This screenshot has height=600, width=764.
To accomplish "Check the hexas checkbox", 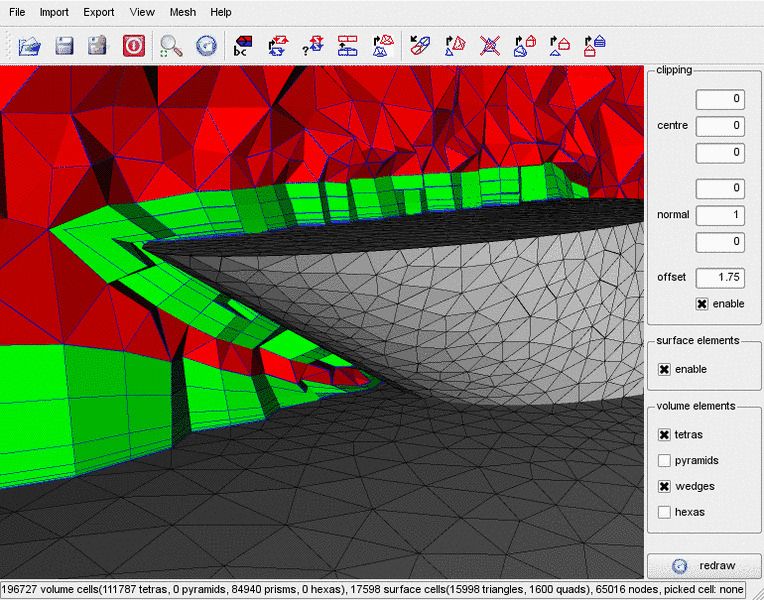I will tap(664, 512).
